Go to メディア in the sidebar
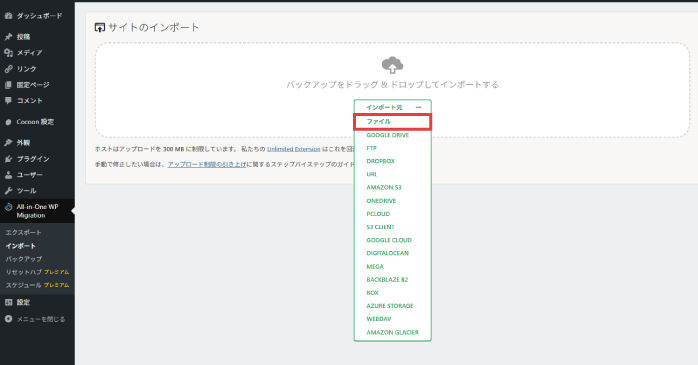The width and height of the screenshot is (698, 365). pos(29,53)
